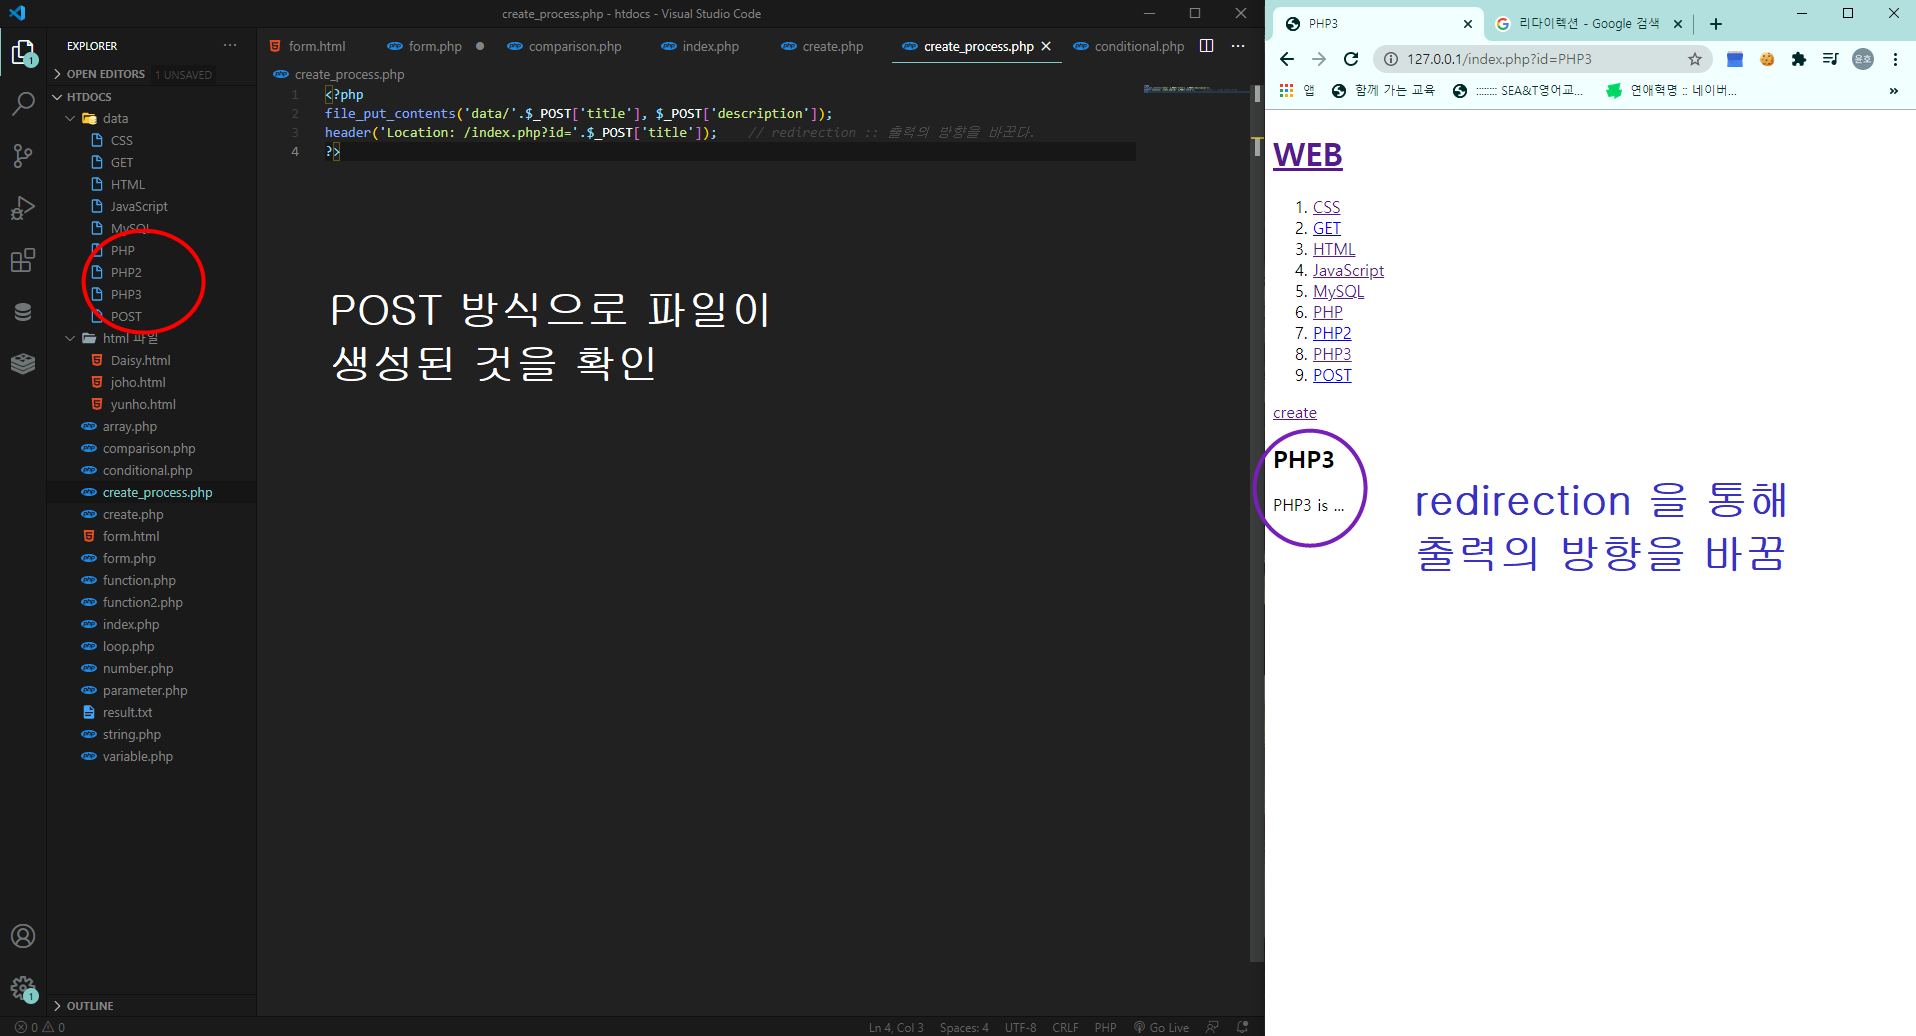Image resolution: width=1916 pixels, height=1036 pixels.
Task: Click the cookie extension icon in Chrome
Action: coord(1768,59)
